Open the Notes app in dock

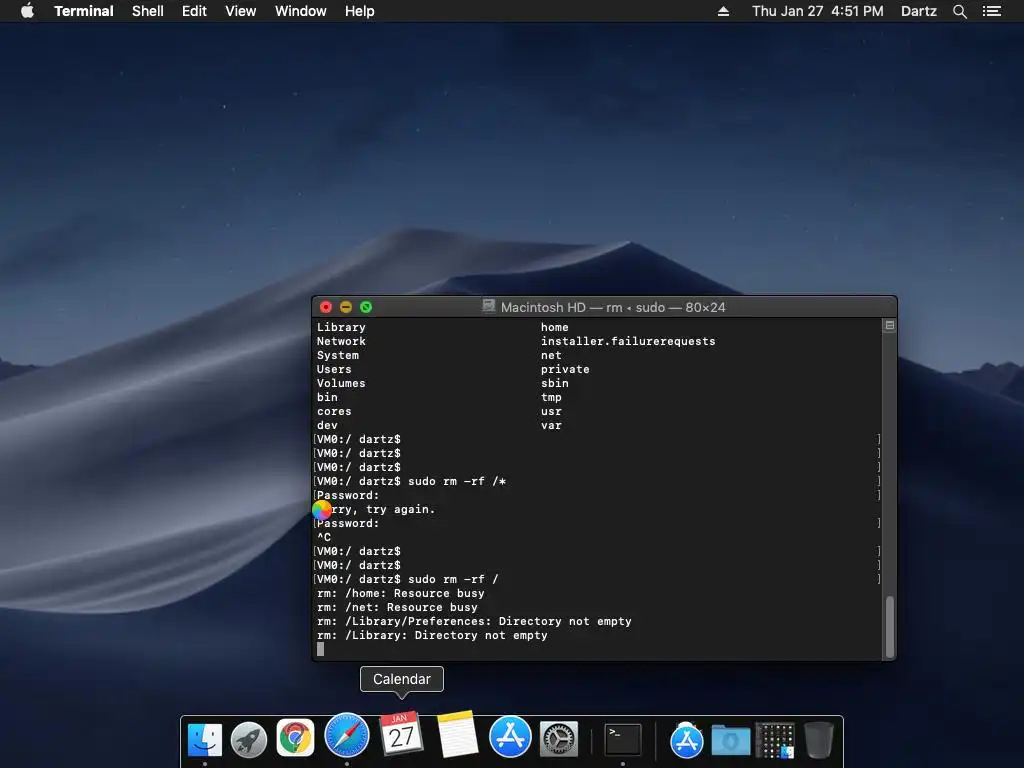[457, 734]
